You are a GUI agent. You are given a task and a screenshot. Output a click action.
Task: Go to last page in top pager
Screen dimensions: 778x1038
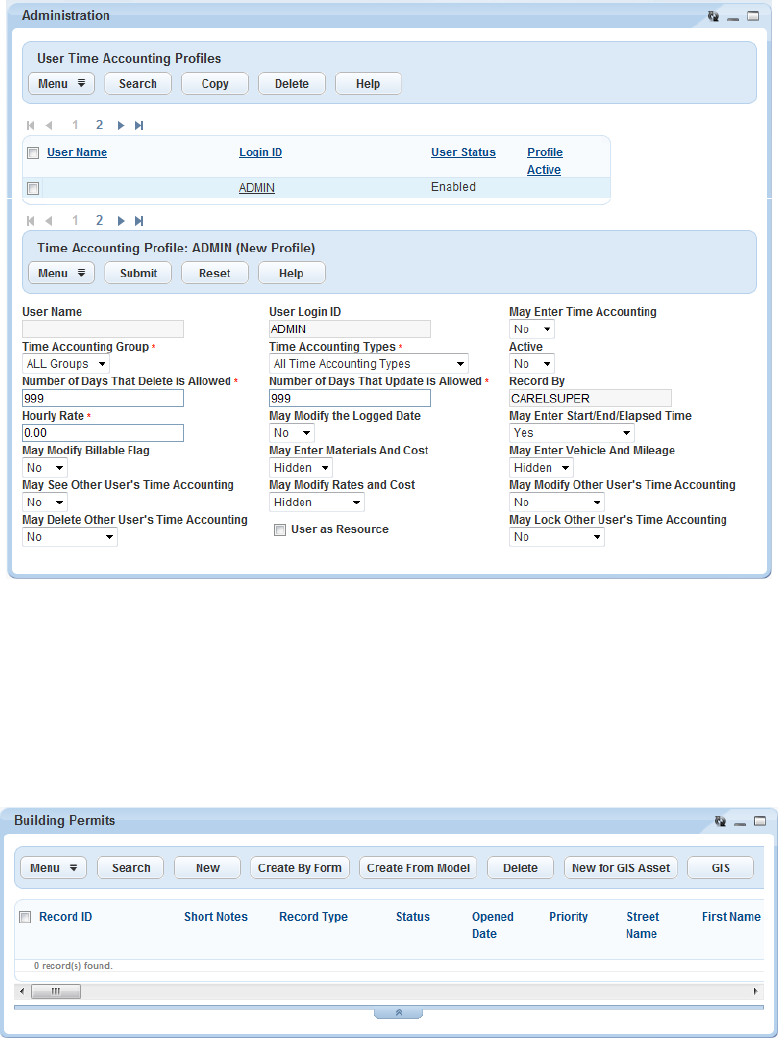[139, 125]
